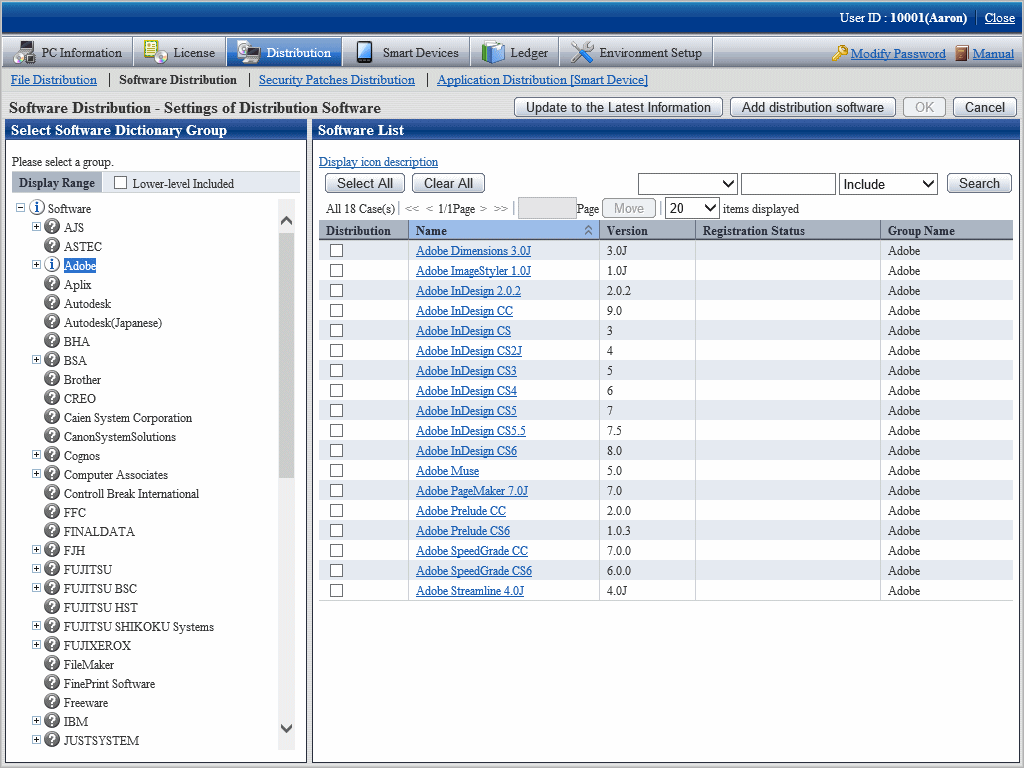Viewport: 1024px width, 768px height.
Task: Click the sort arrow icon in Name column
Action: 588,231
